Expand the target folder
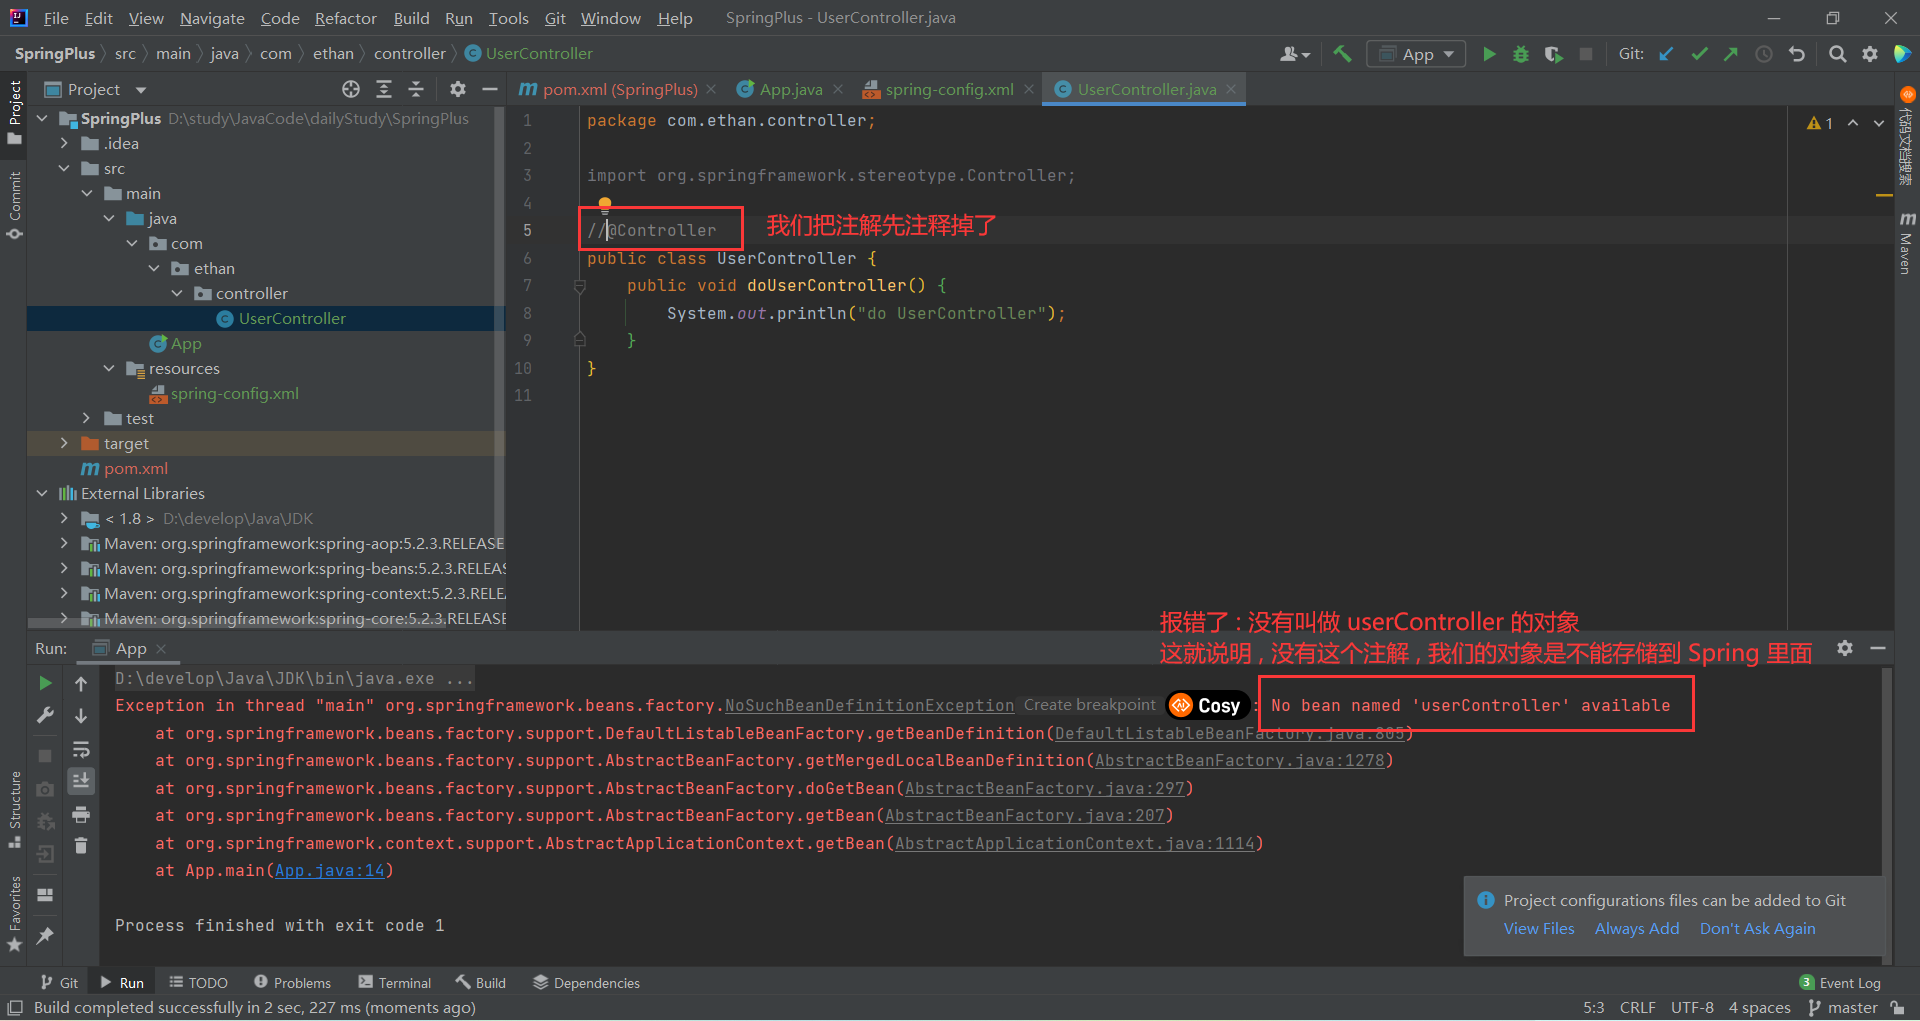 [x=64, y=443]
